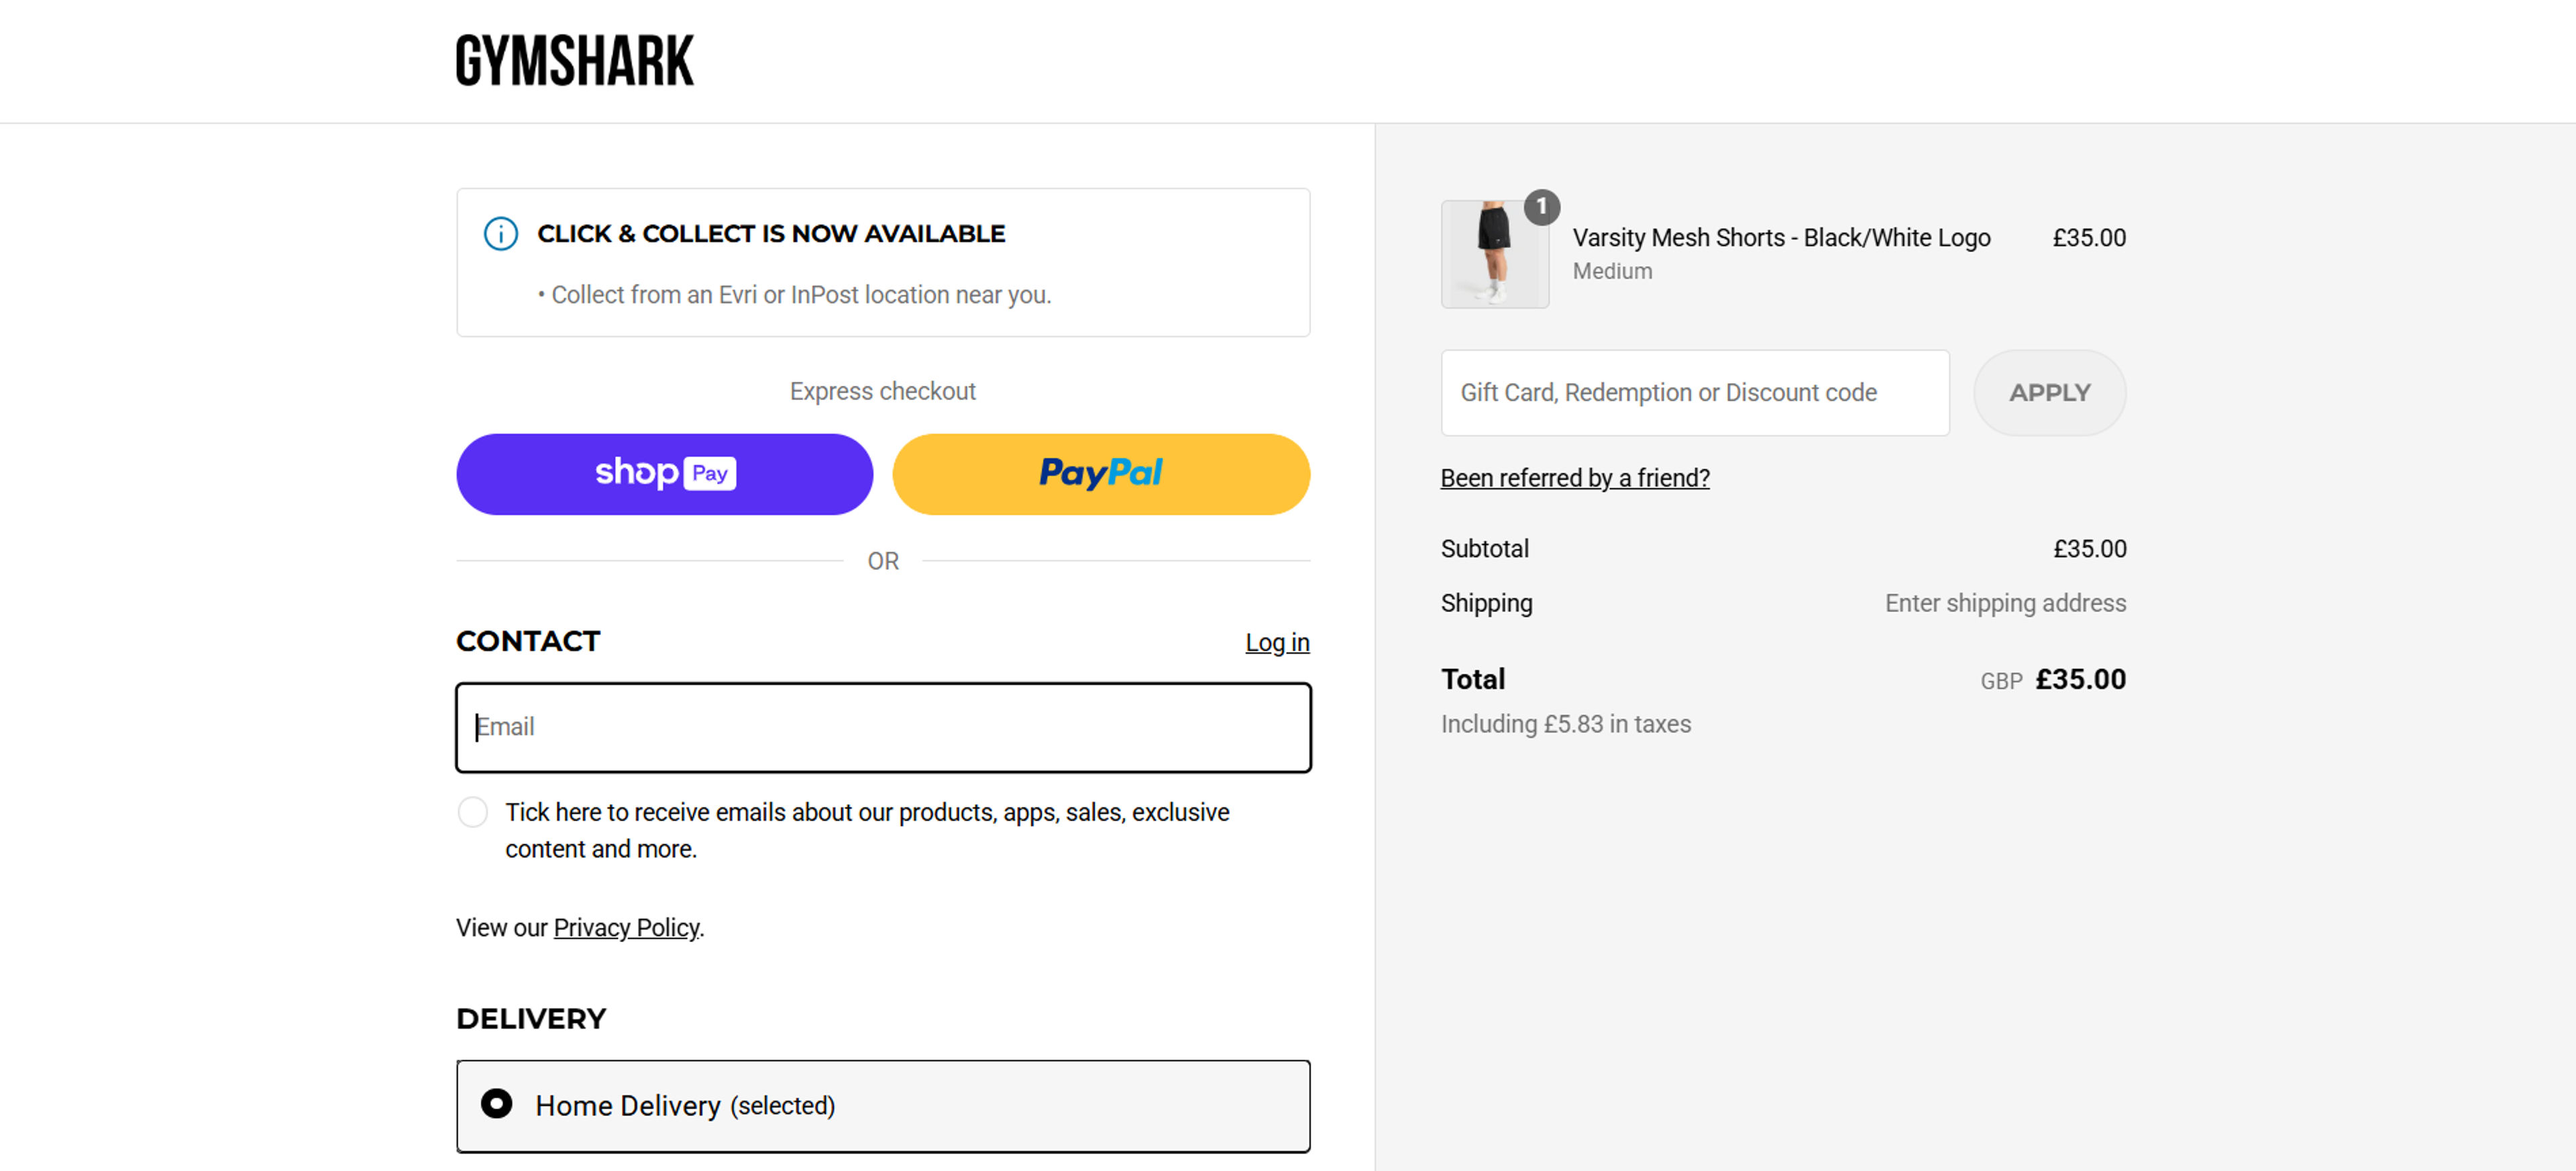Click the 'CONTACT' section heading
This screenshot has height=1171, width=2576.
[528, 642]
